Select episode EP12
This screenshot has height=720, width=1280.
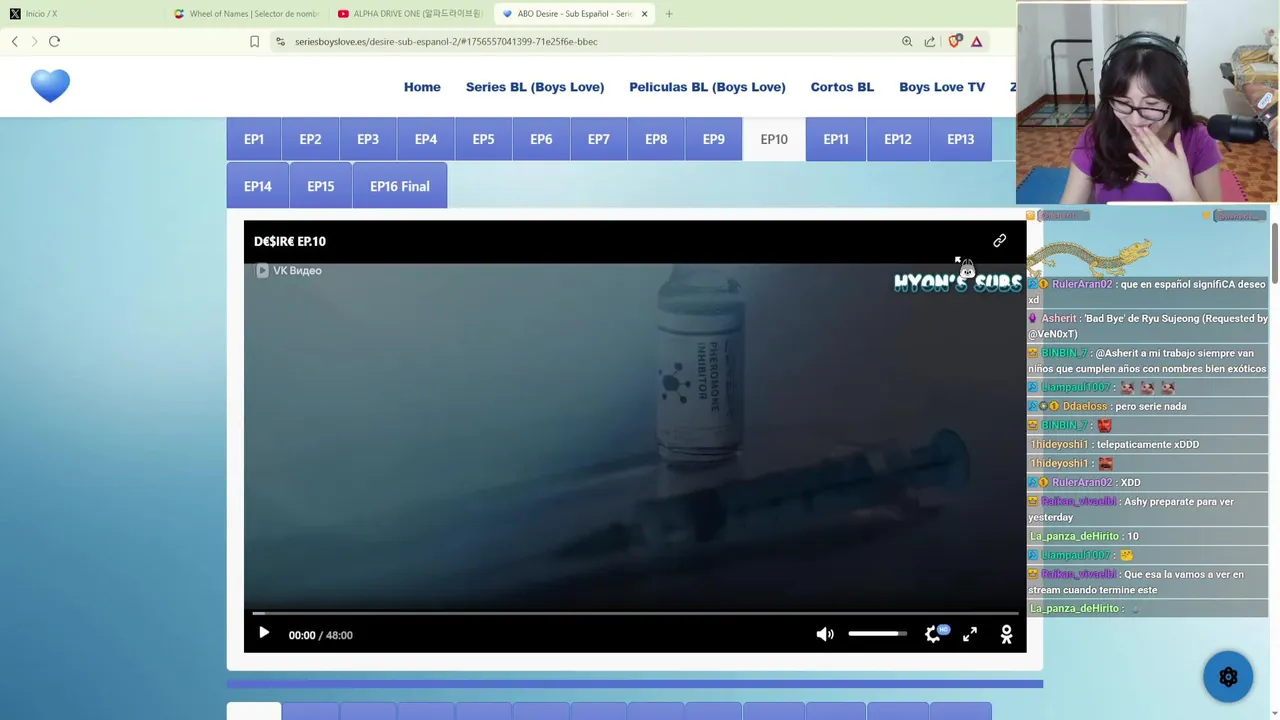(x=898, y=139)
